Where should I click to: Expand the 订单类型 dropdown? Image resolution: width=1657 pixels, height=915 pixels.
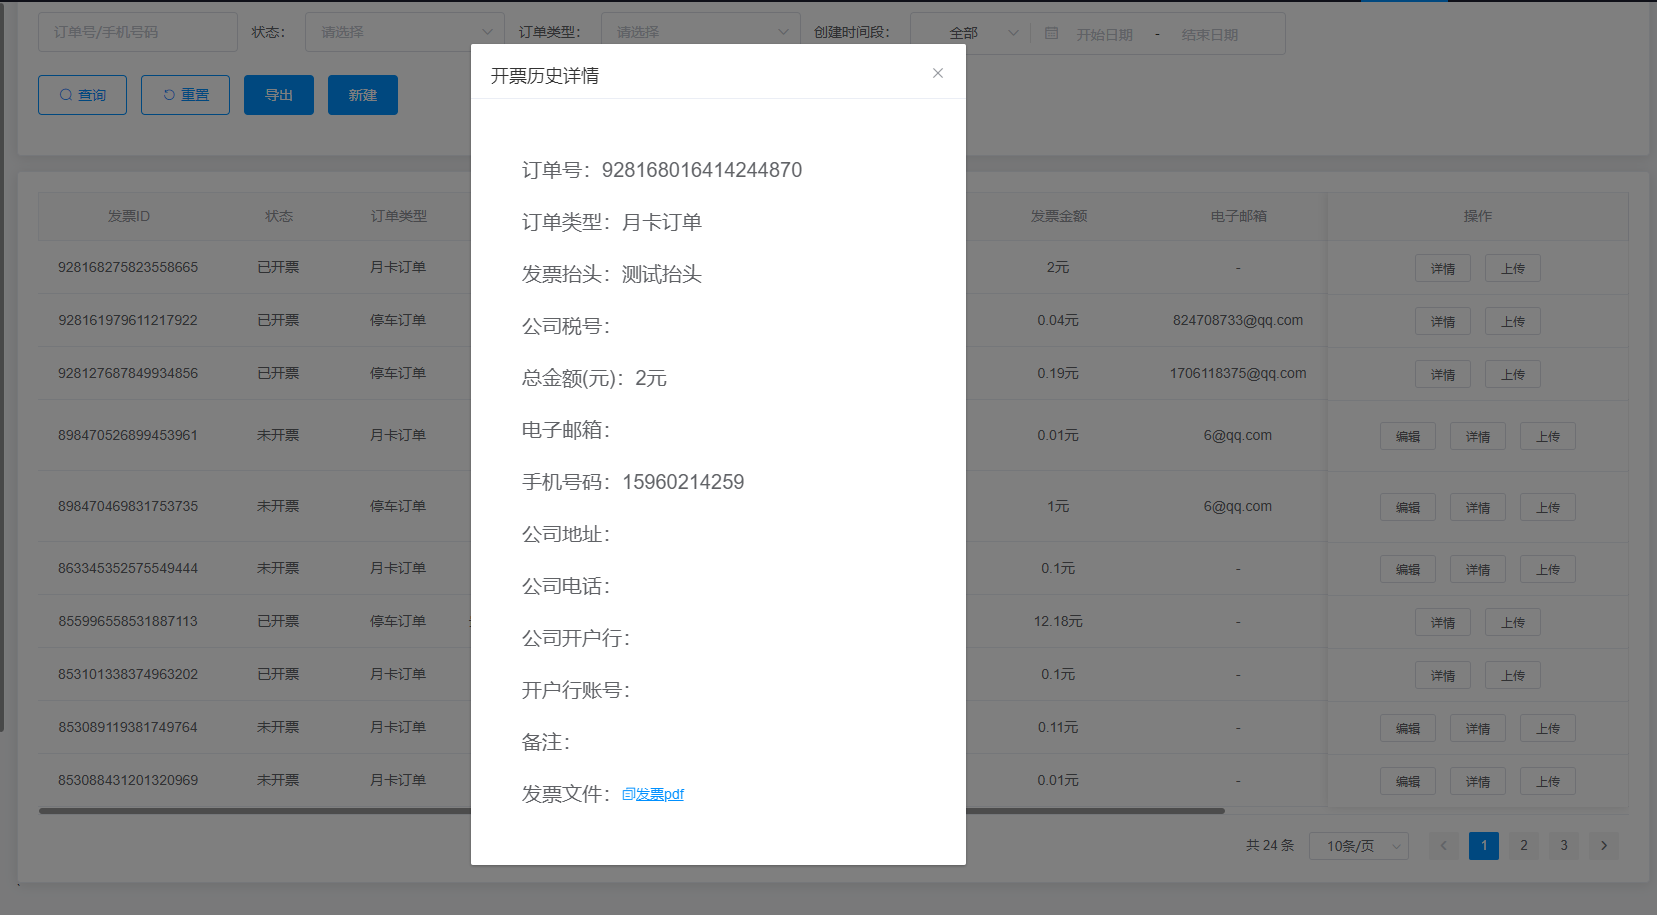pos(700,32)
